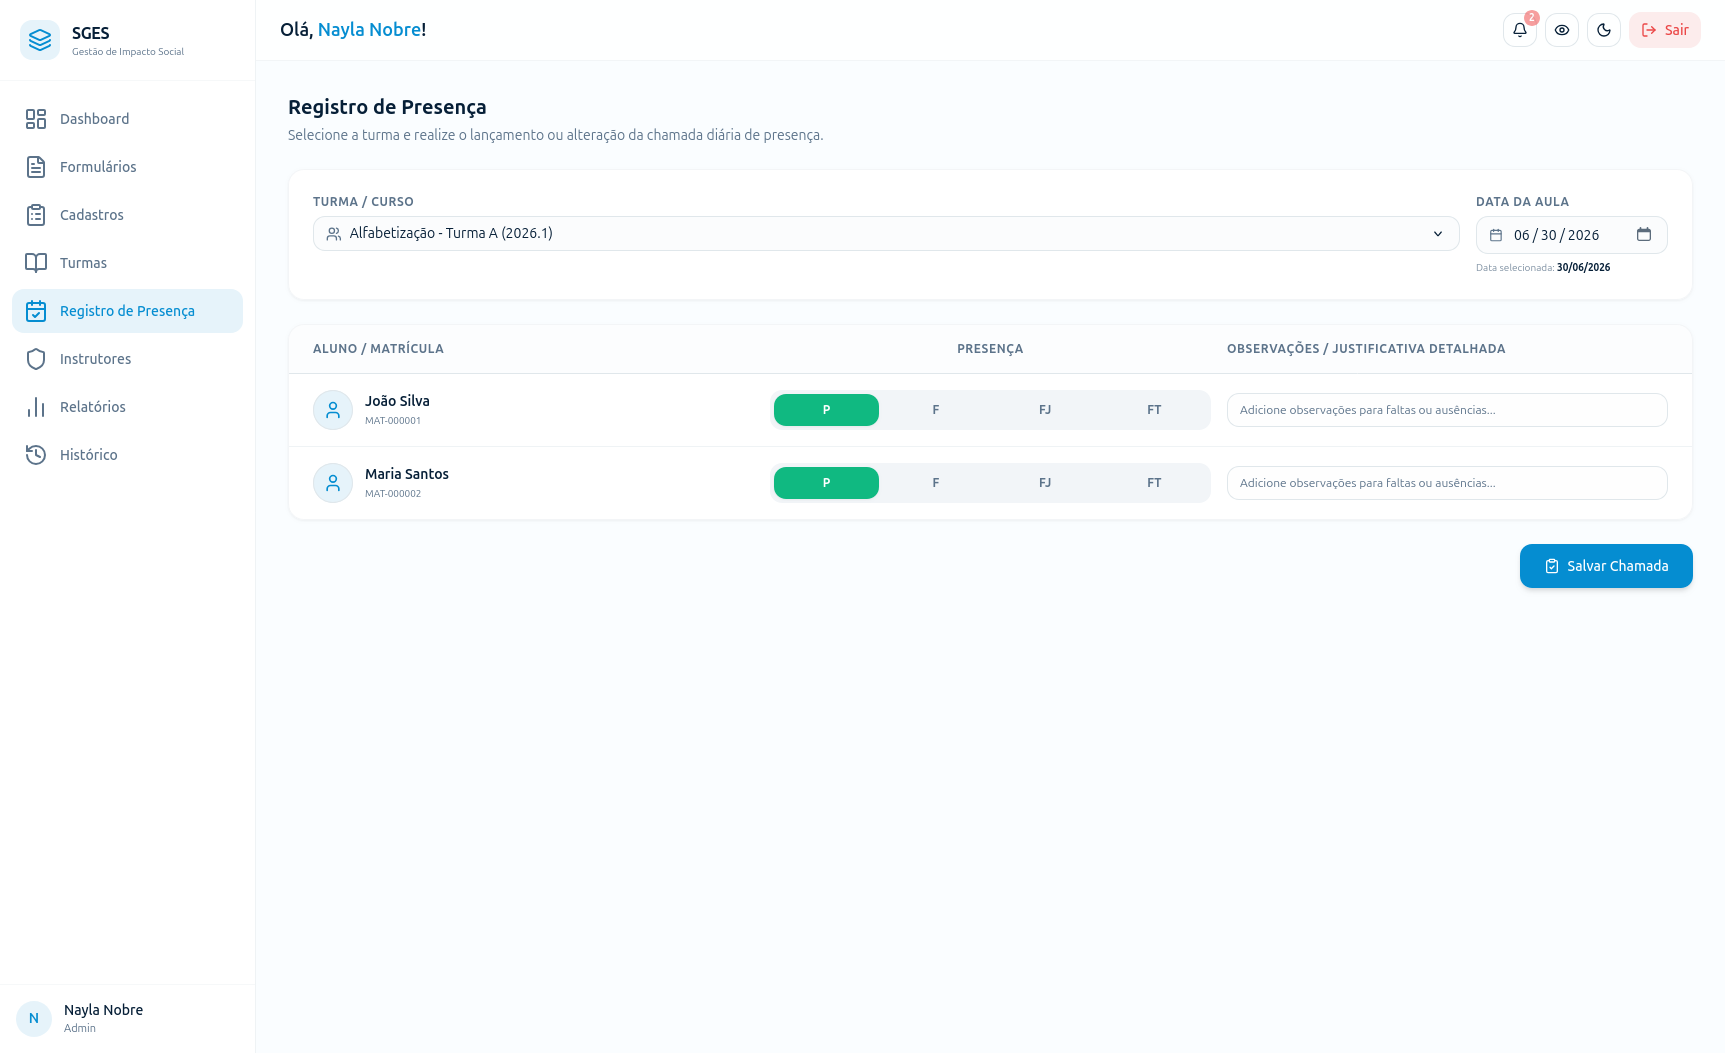Mark Maria Santos as absent (F)
The width and height of the screenshot is (1725, 1053).
click(935, 483)
